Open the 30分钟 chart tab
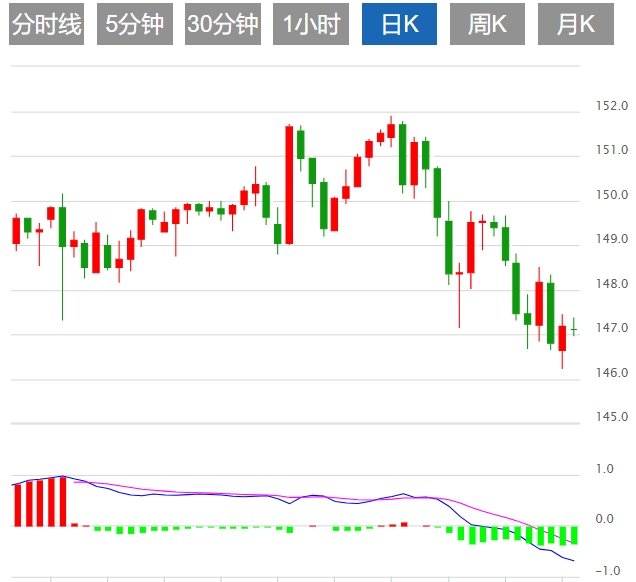 223,24
